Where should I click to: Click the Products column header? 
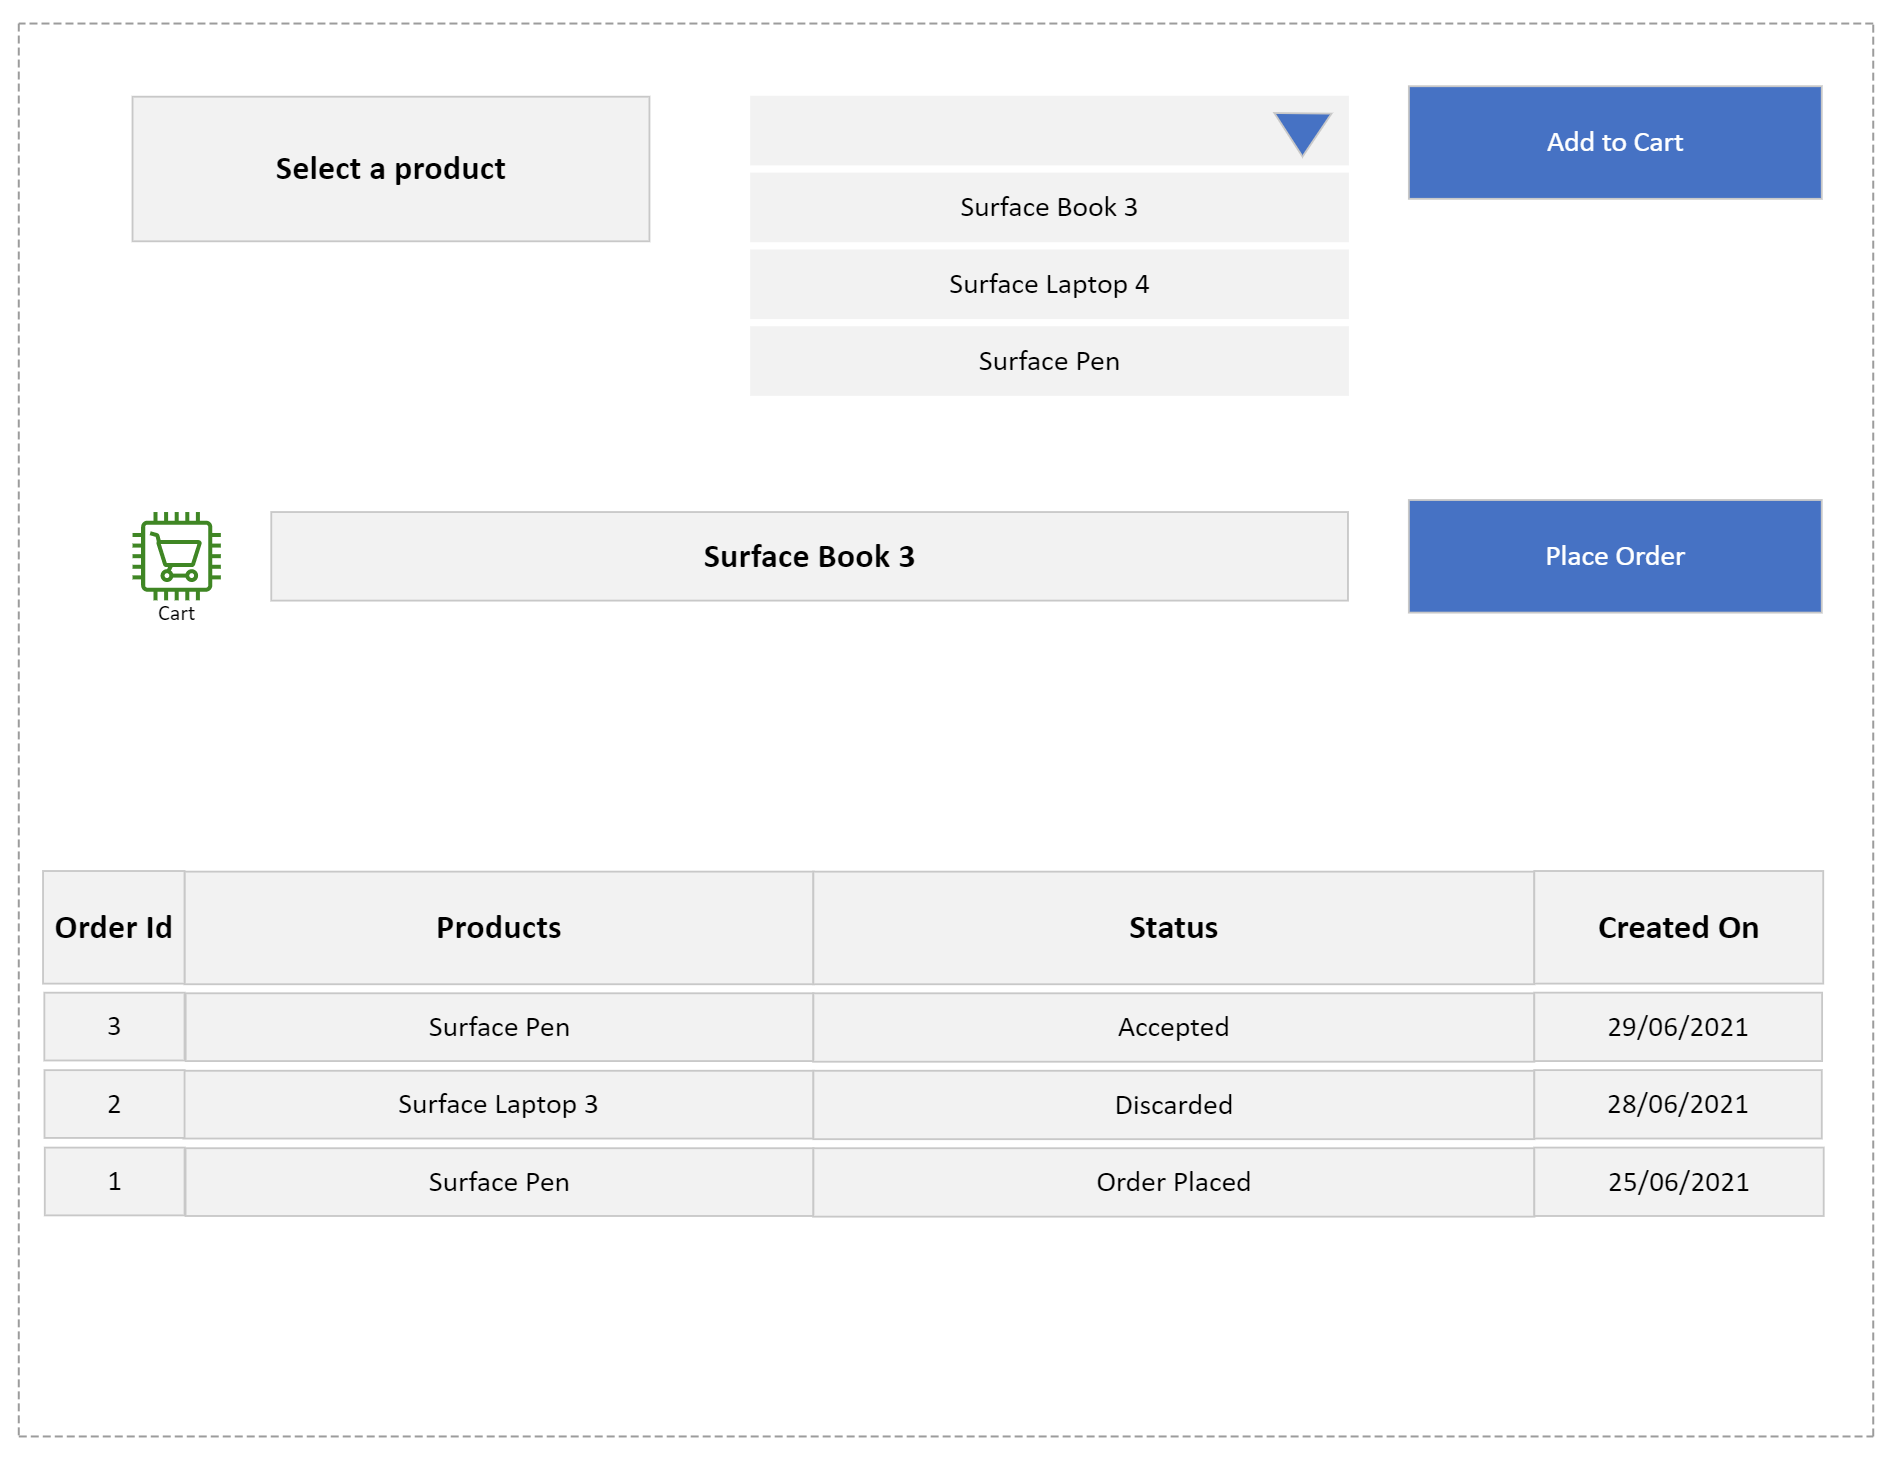pyautogui.click(x=499, y=927)
